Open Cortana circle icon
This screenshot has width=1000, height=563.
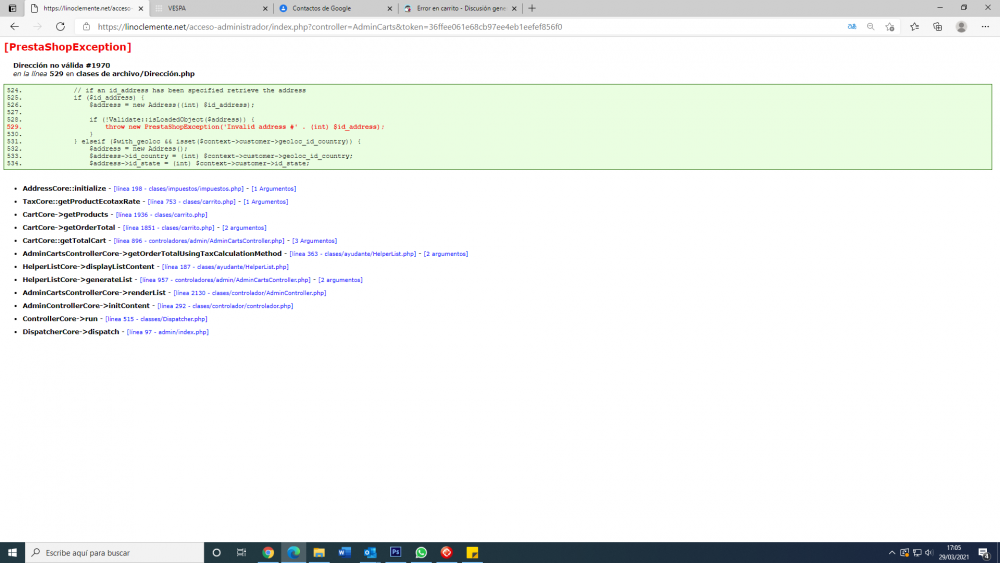tap(216, 552)
